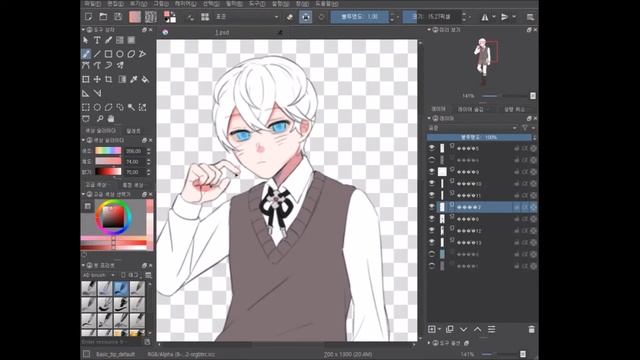Hide the layer ending in 10

(x=432, y=183)
